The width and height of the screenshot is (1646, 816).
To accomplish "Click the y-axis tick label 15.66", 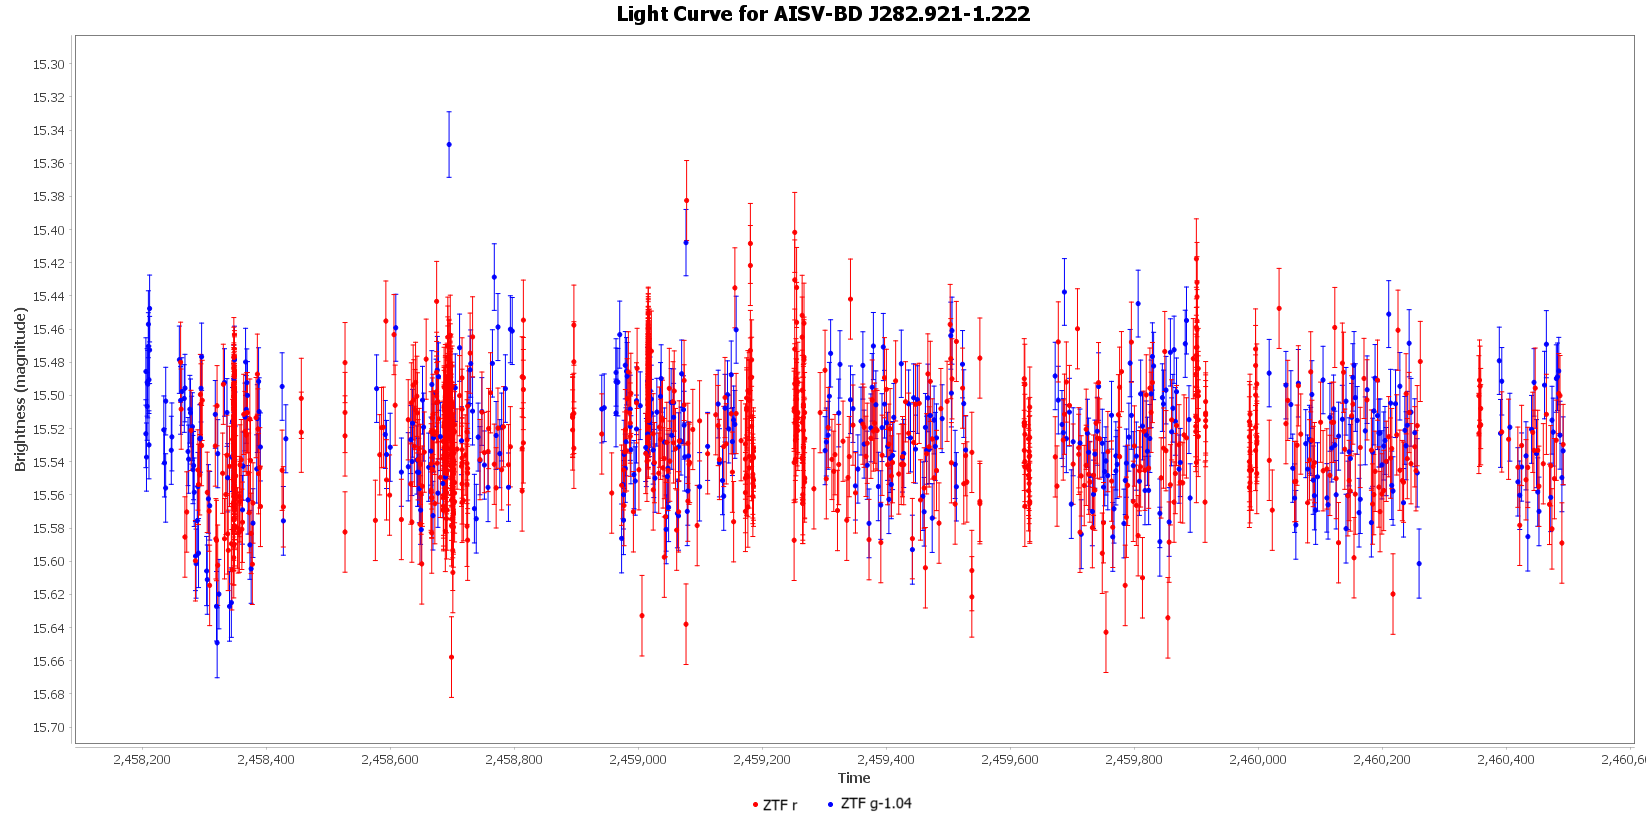I will pyautogui.click(x=48, y=662).
